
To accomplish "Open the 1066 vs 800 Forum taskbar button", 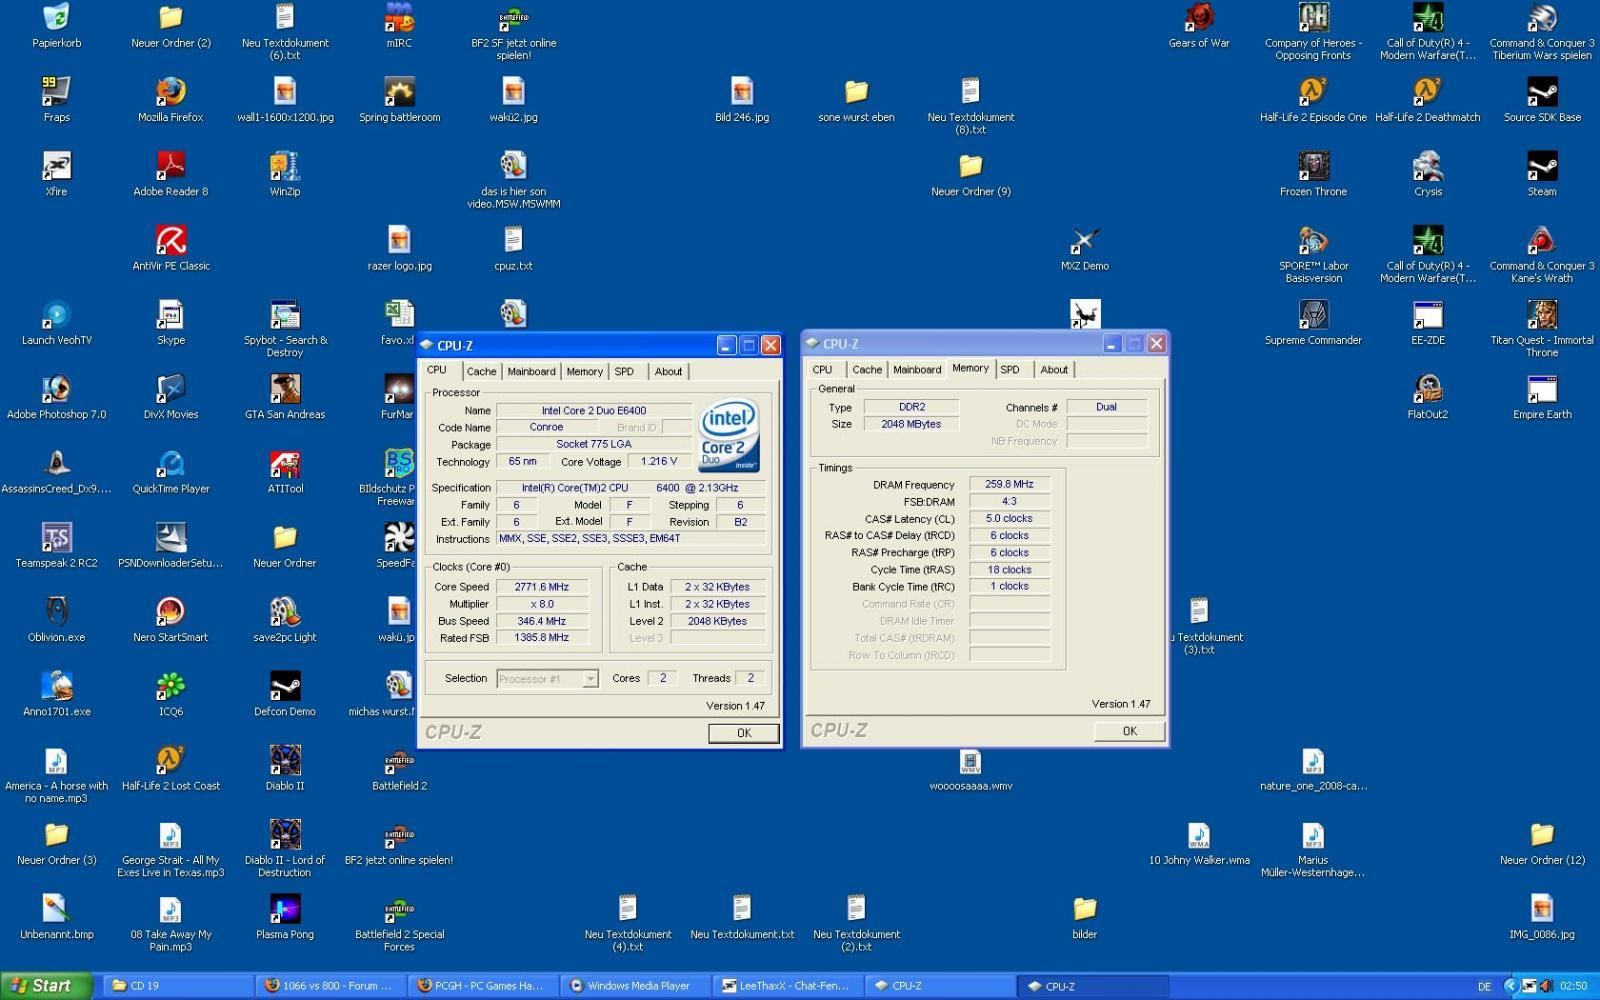I will pyautogui.click(x=330, y=986).
